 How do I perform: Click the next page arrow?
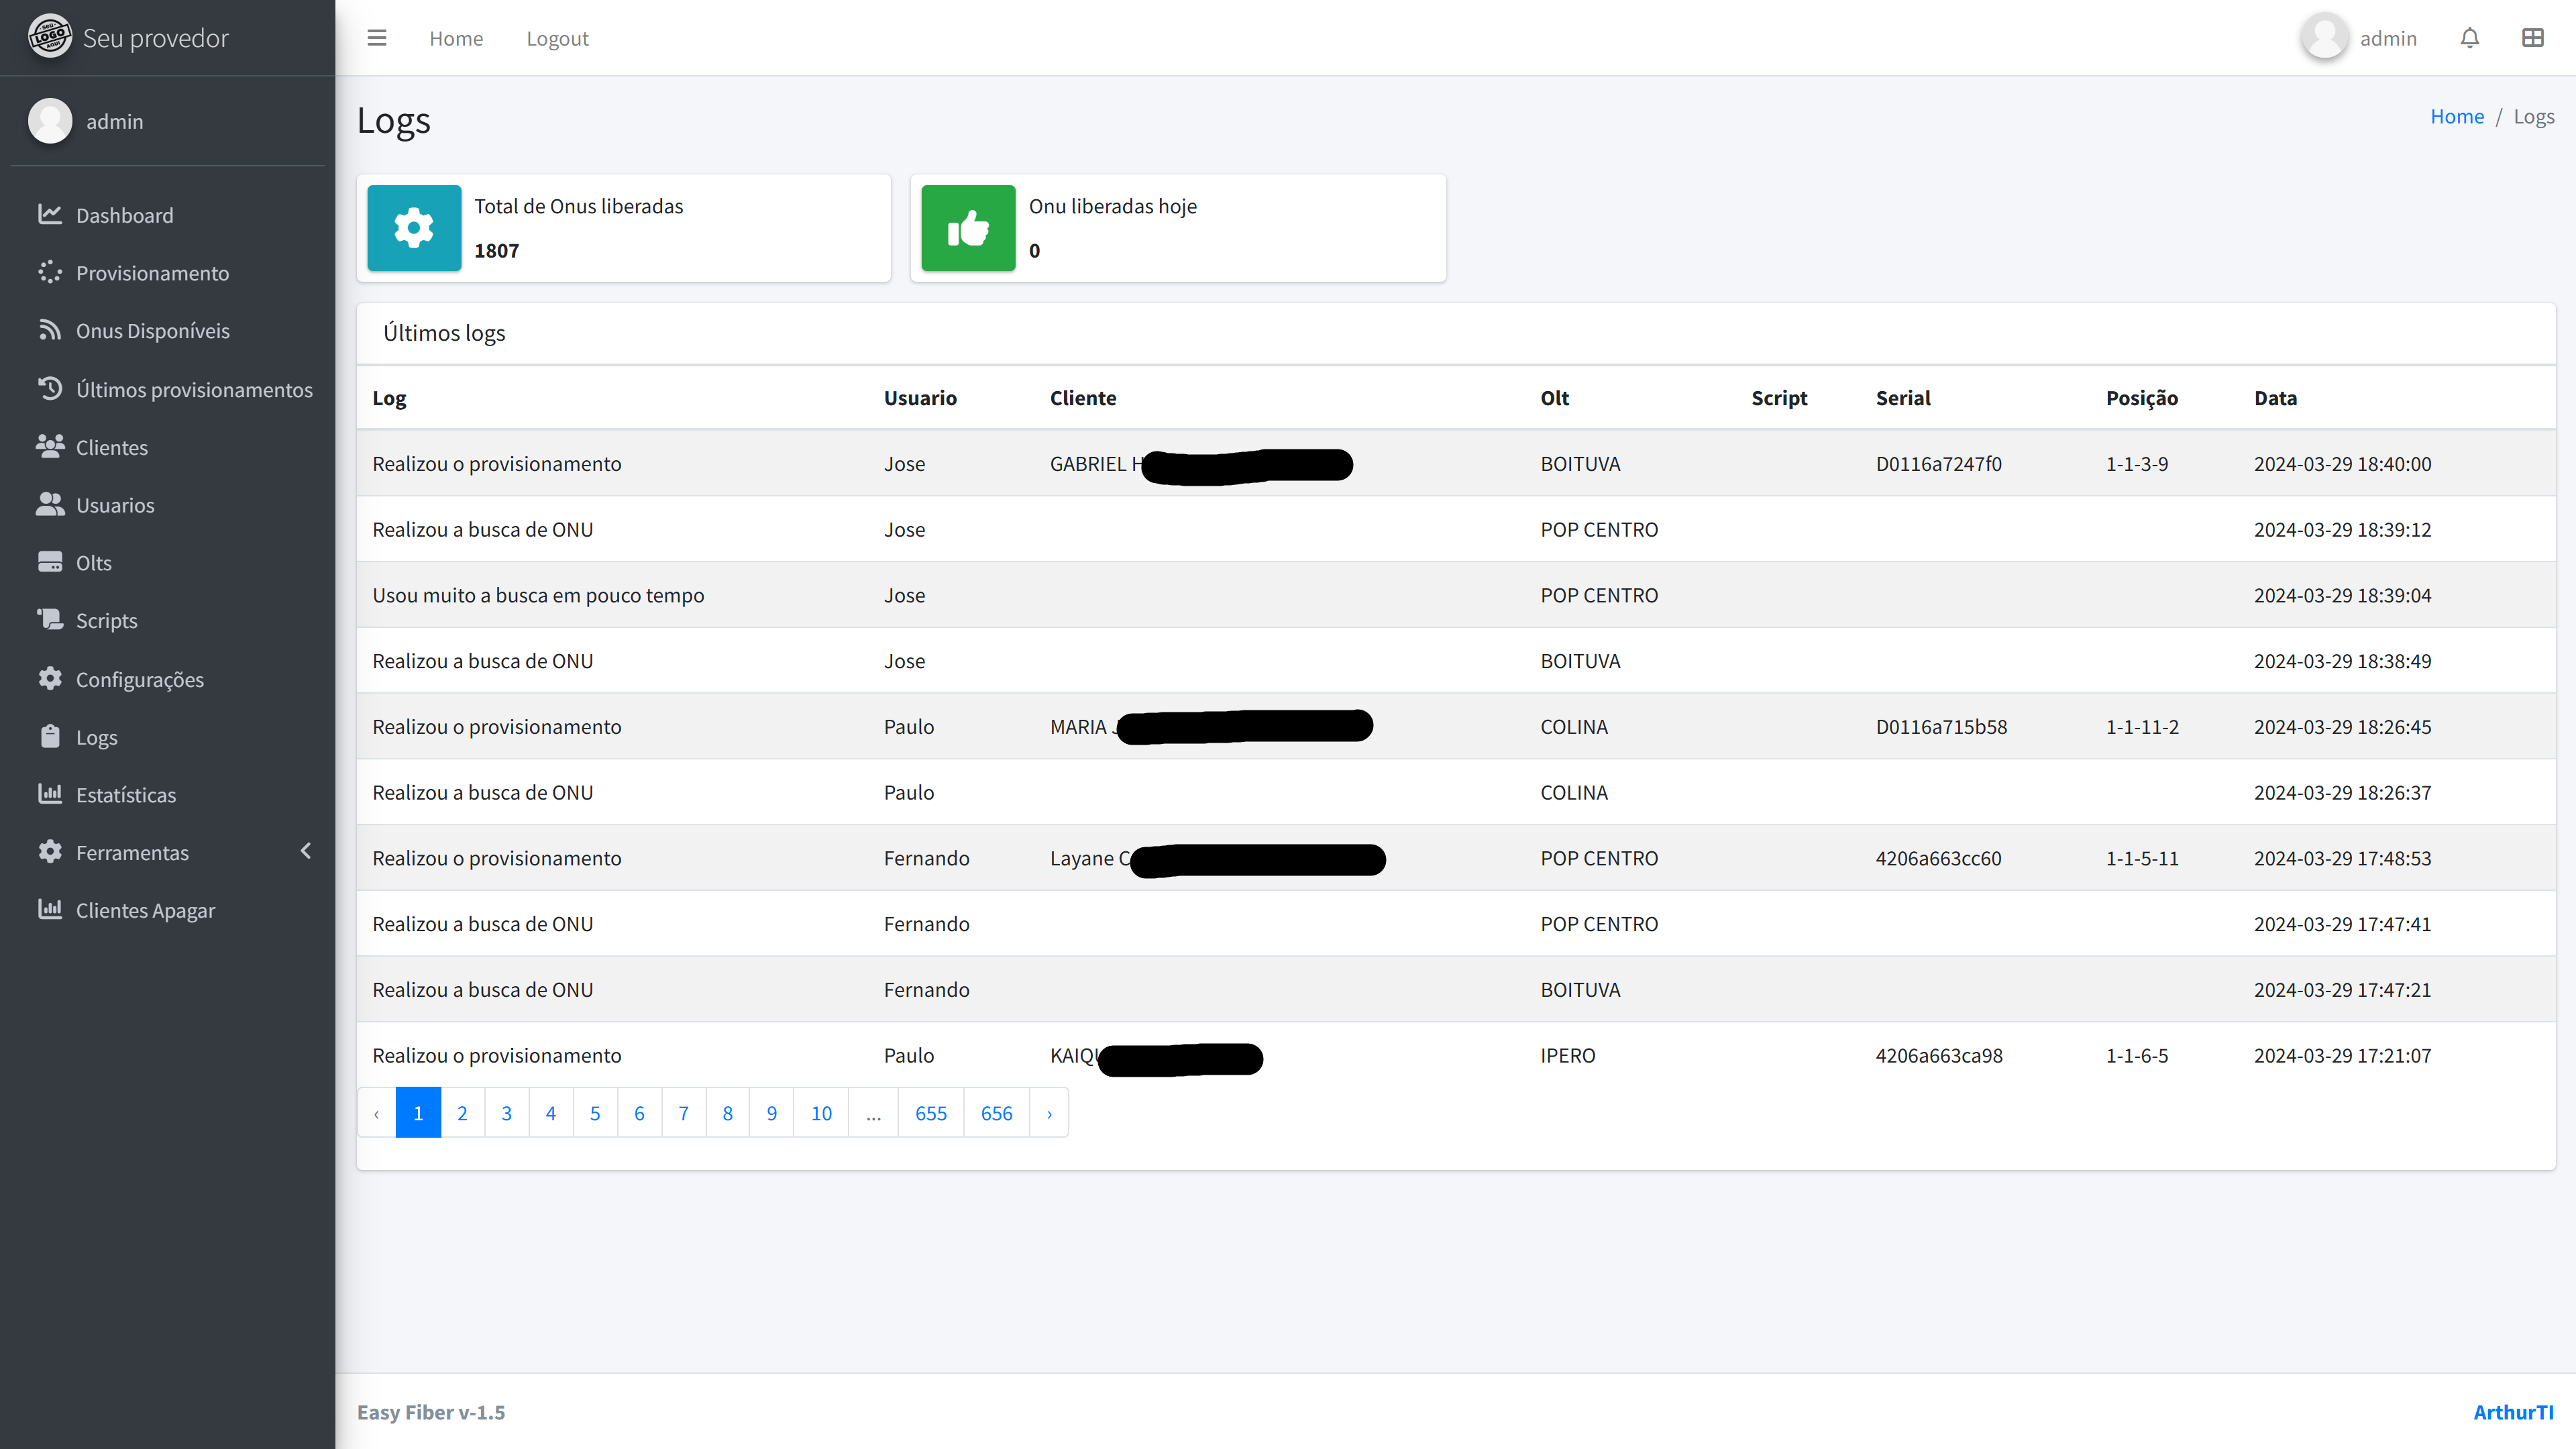1049,1112
